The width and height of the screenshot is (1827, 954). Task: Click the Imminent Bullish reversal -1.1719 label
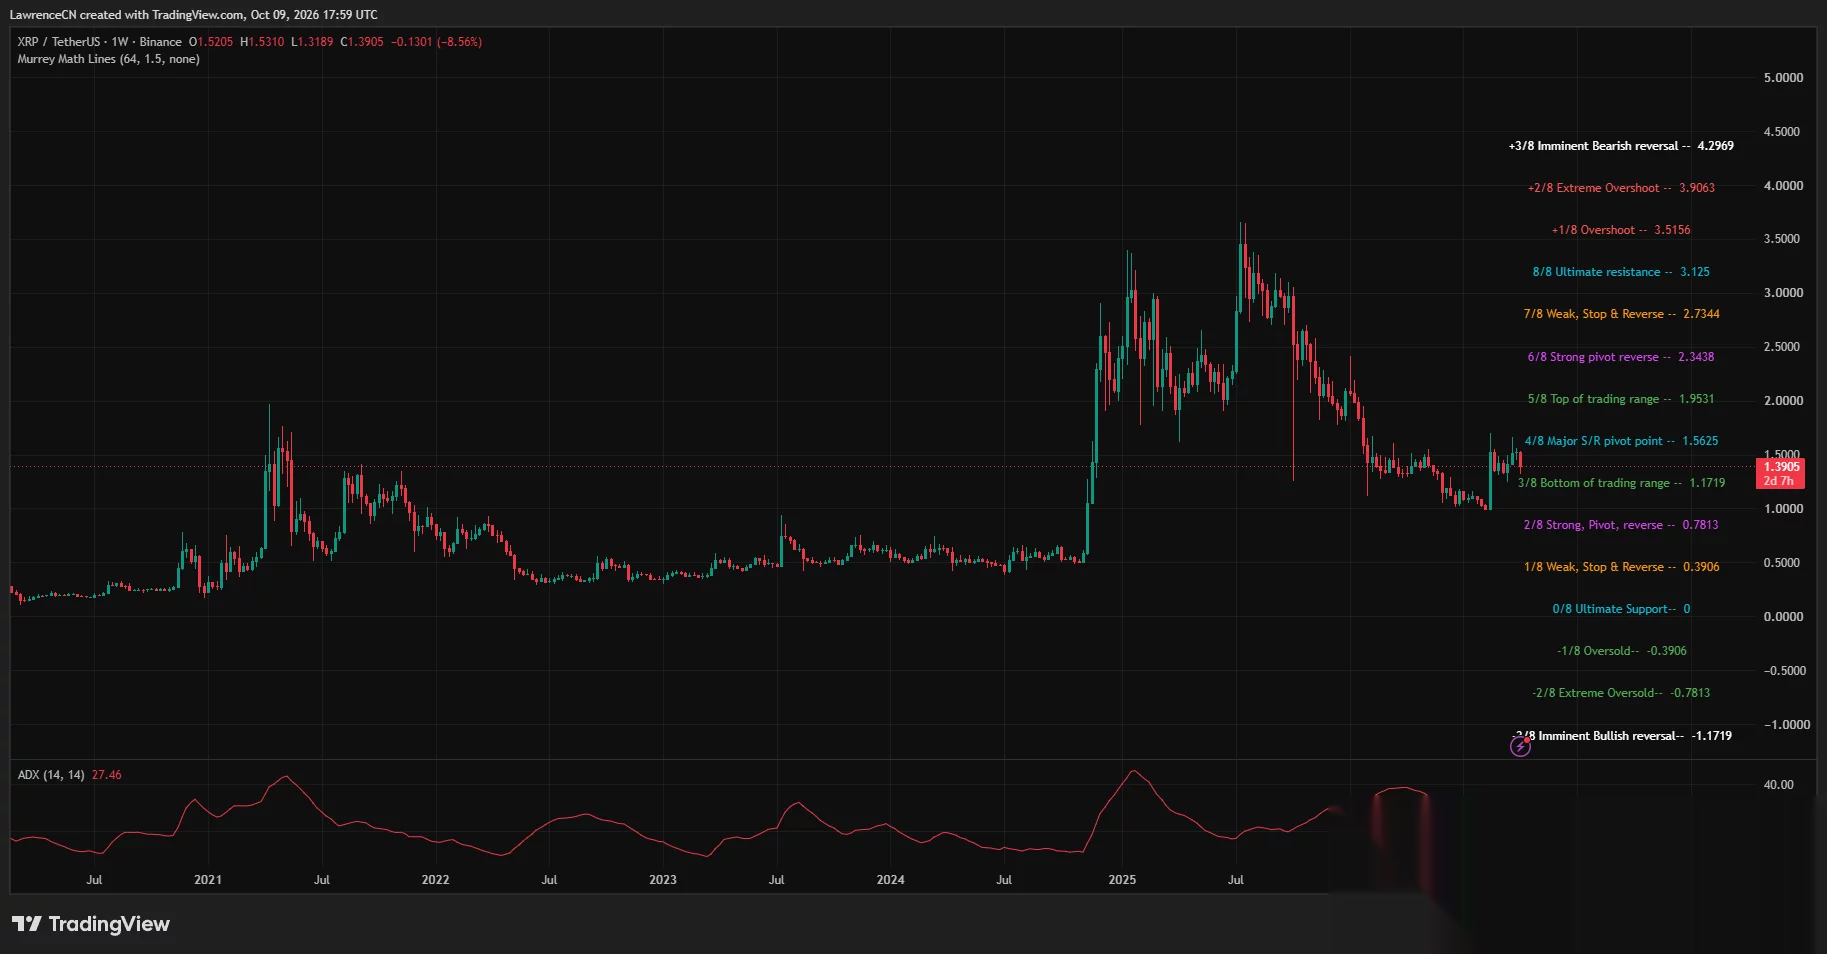point(1621,736)
